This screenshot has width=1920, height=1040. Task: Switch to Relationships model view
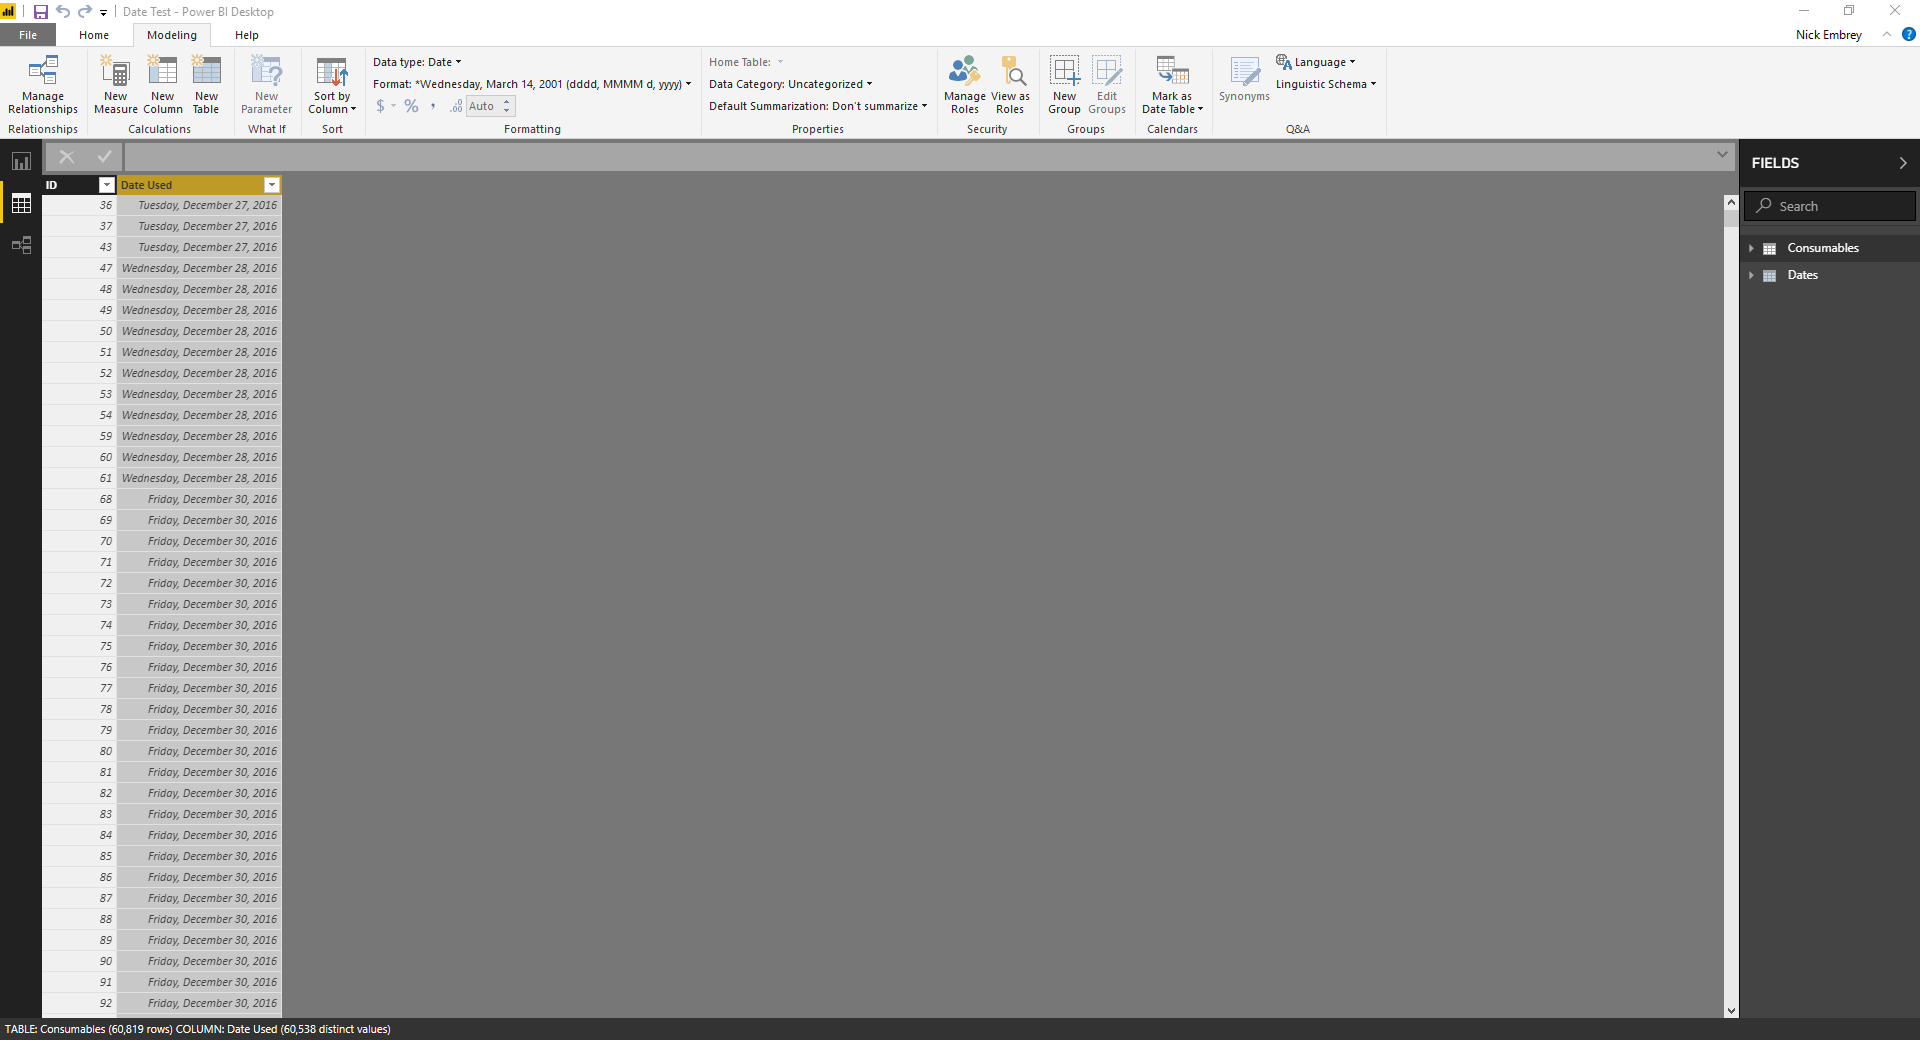[21, 245]
